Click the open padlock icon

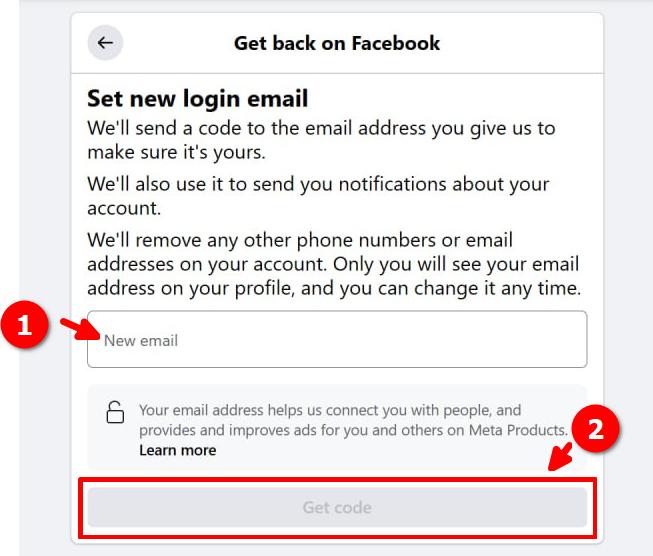(x=115, y=412)
